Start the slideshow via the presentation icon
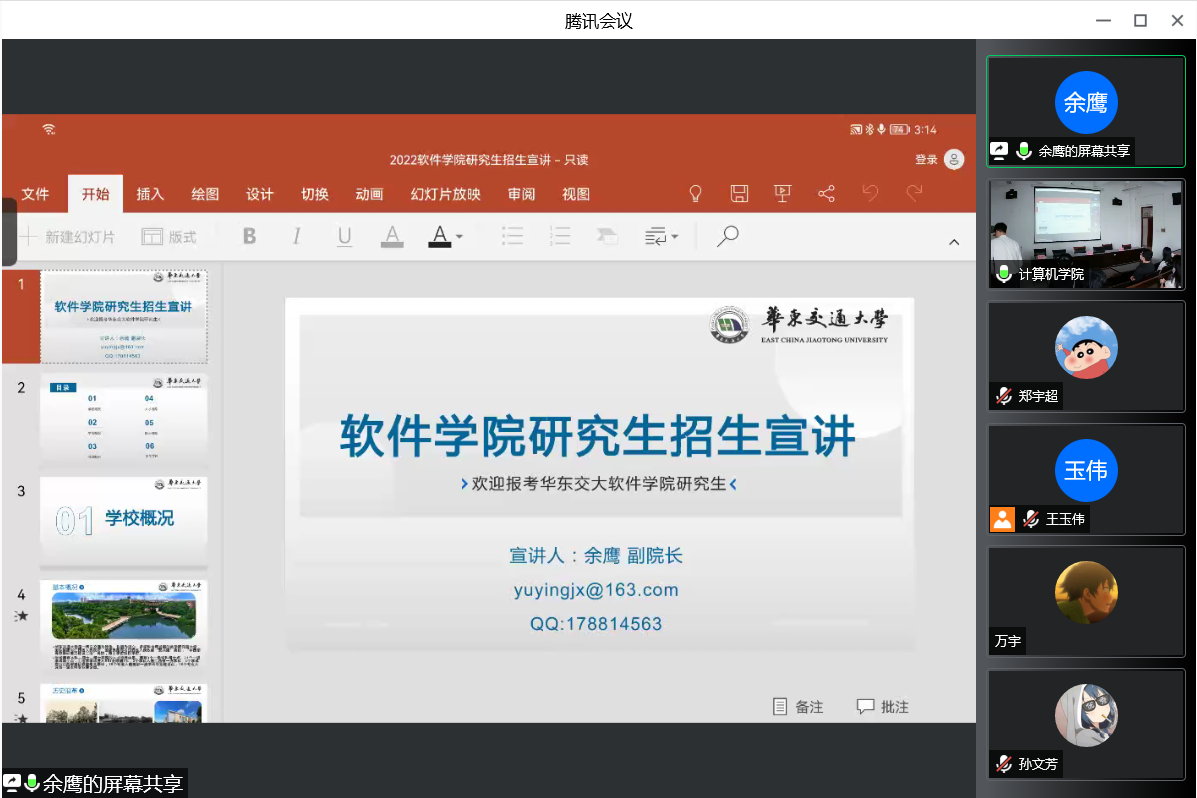The image size is (1197, 798). tap(782, 194)
